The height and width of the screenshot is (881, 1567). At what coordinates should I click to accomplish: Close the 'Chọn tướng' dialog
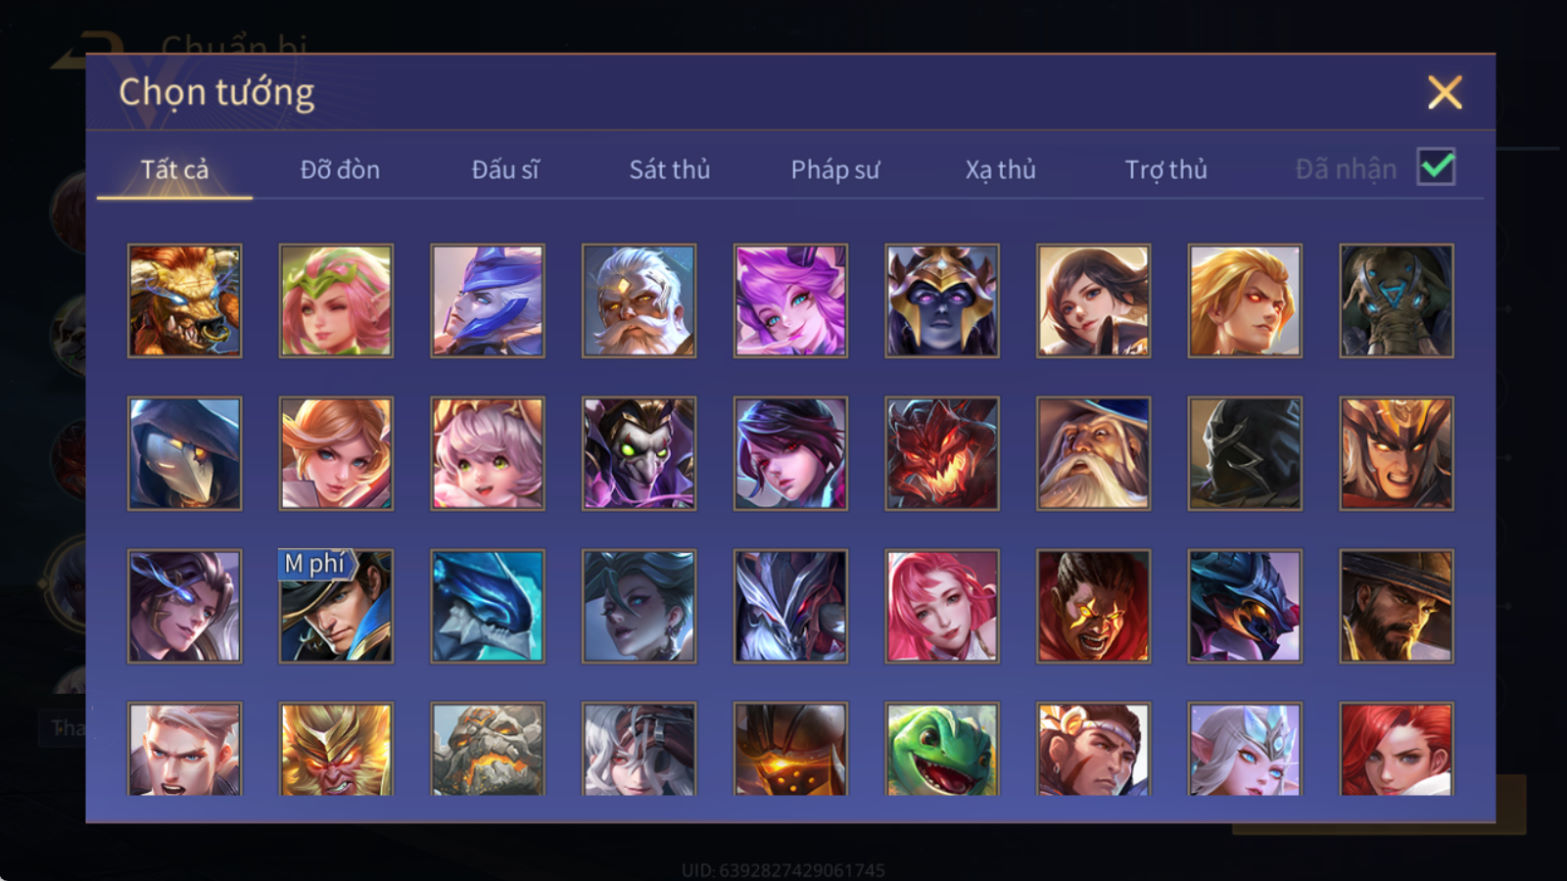1445,92
